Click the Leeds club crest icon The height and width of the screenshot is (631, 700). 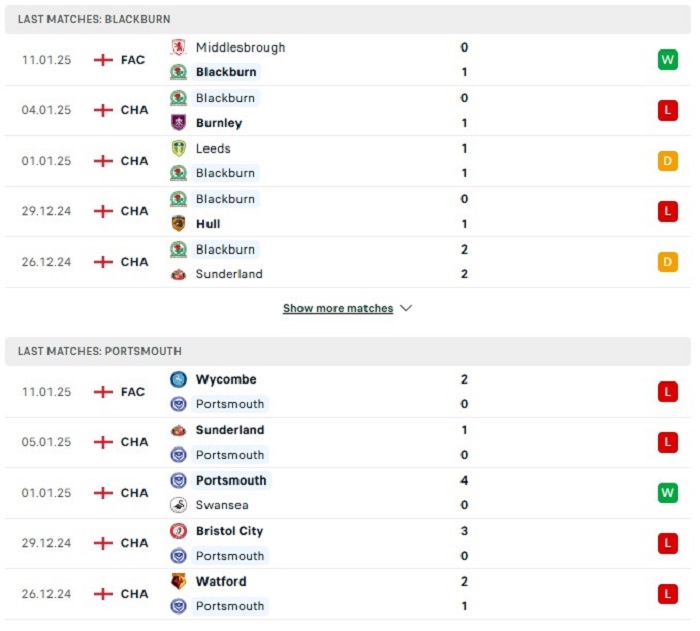(x=179, y=148)
